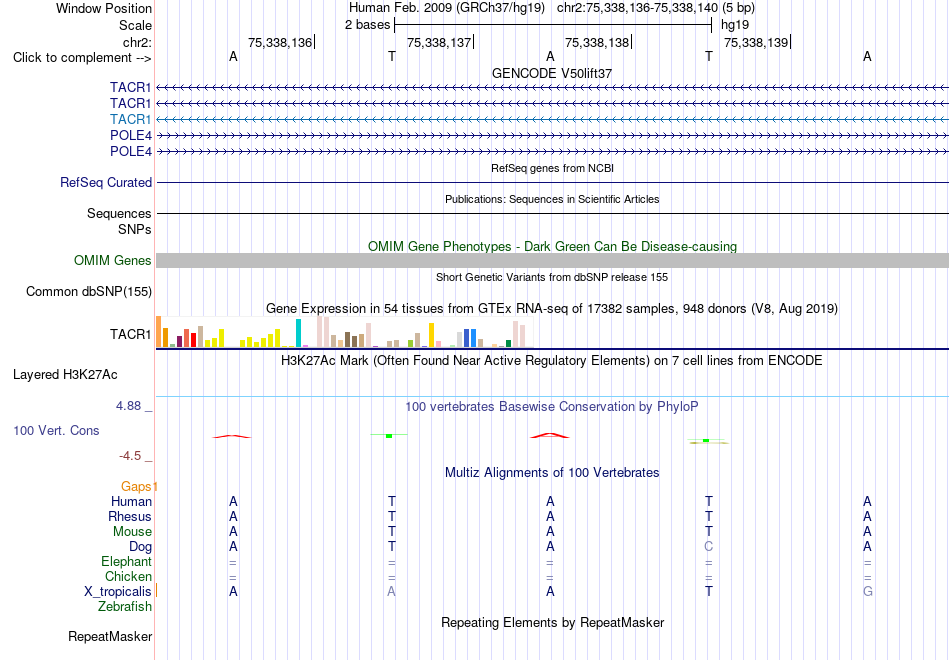
Task: Click the '100 Vert. Cons' track label
Action: [56, 430]
